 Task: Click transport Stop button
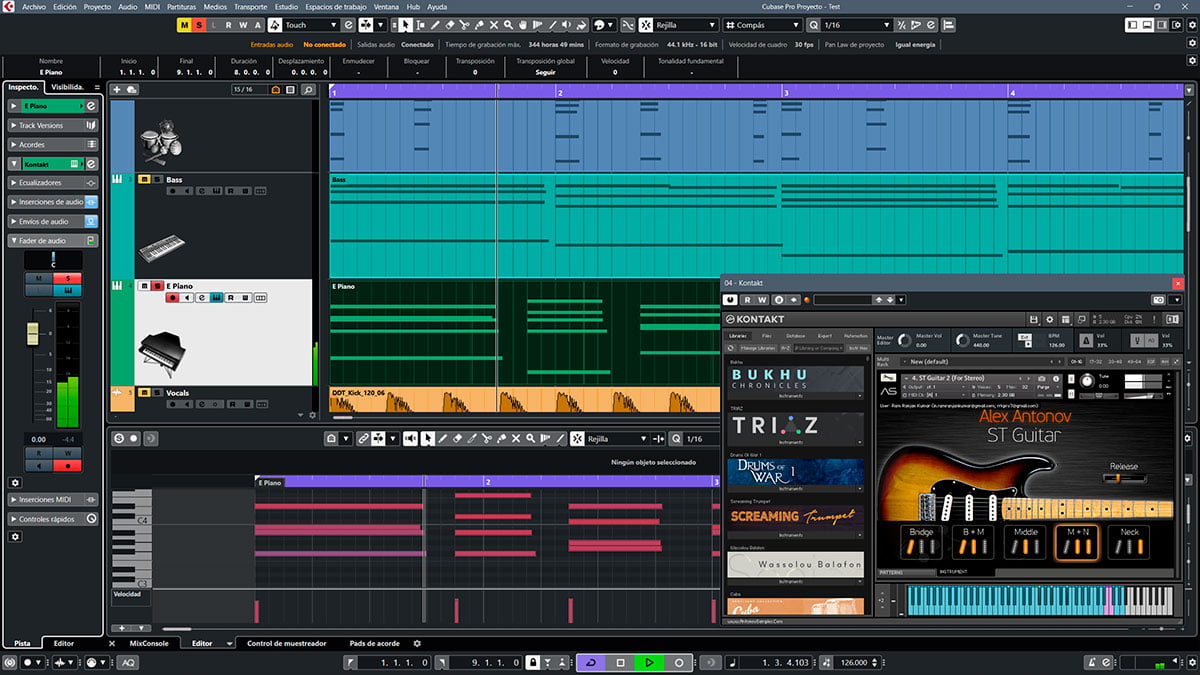tap(620, 662)
